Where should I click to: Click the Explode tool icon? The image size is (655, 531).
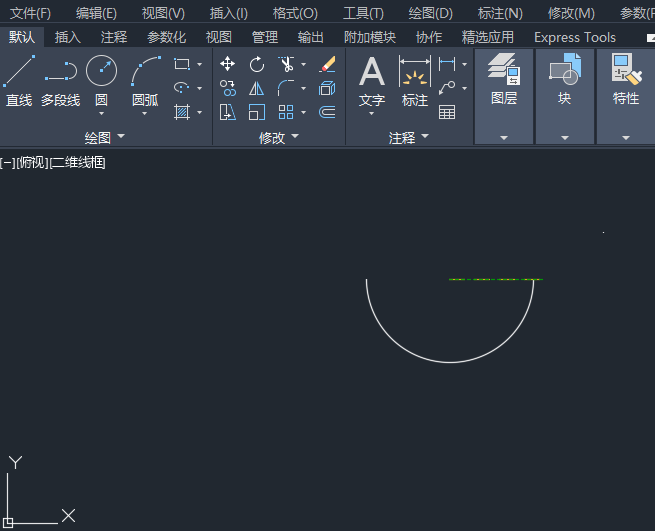click(x=327, y=88)
